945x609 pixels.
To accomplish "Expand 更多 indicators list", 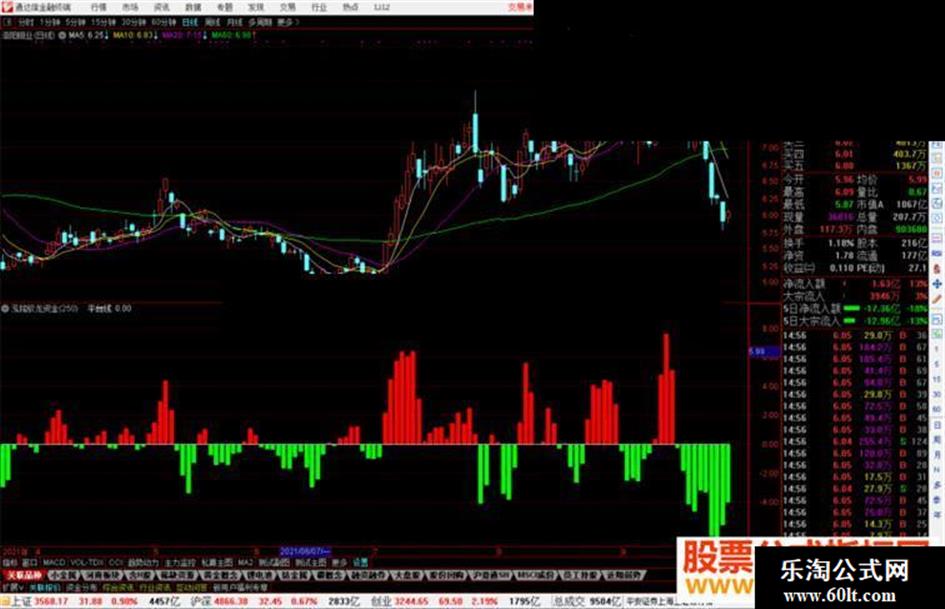I will tap(339, 562).
